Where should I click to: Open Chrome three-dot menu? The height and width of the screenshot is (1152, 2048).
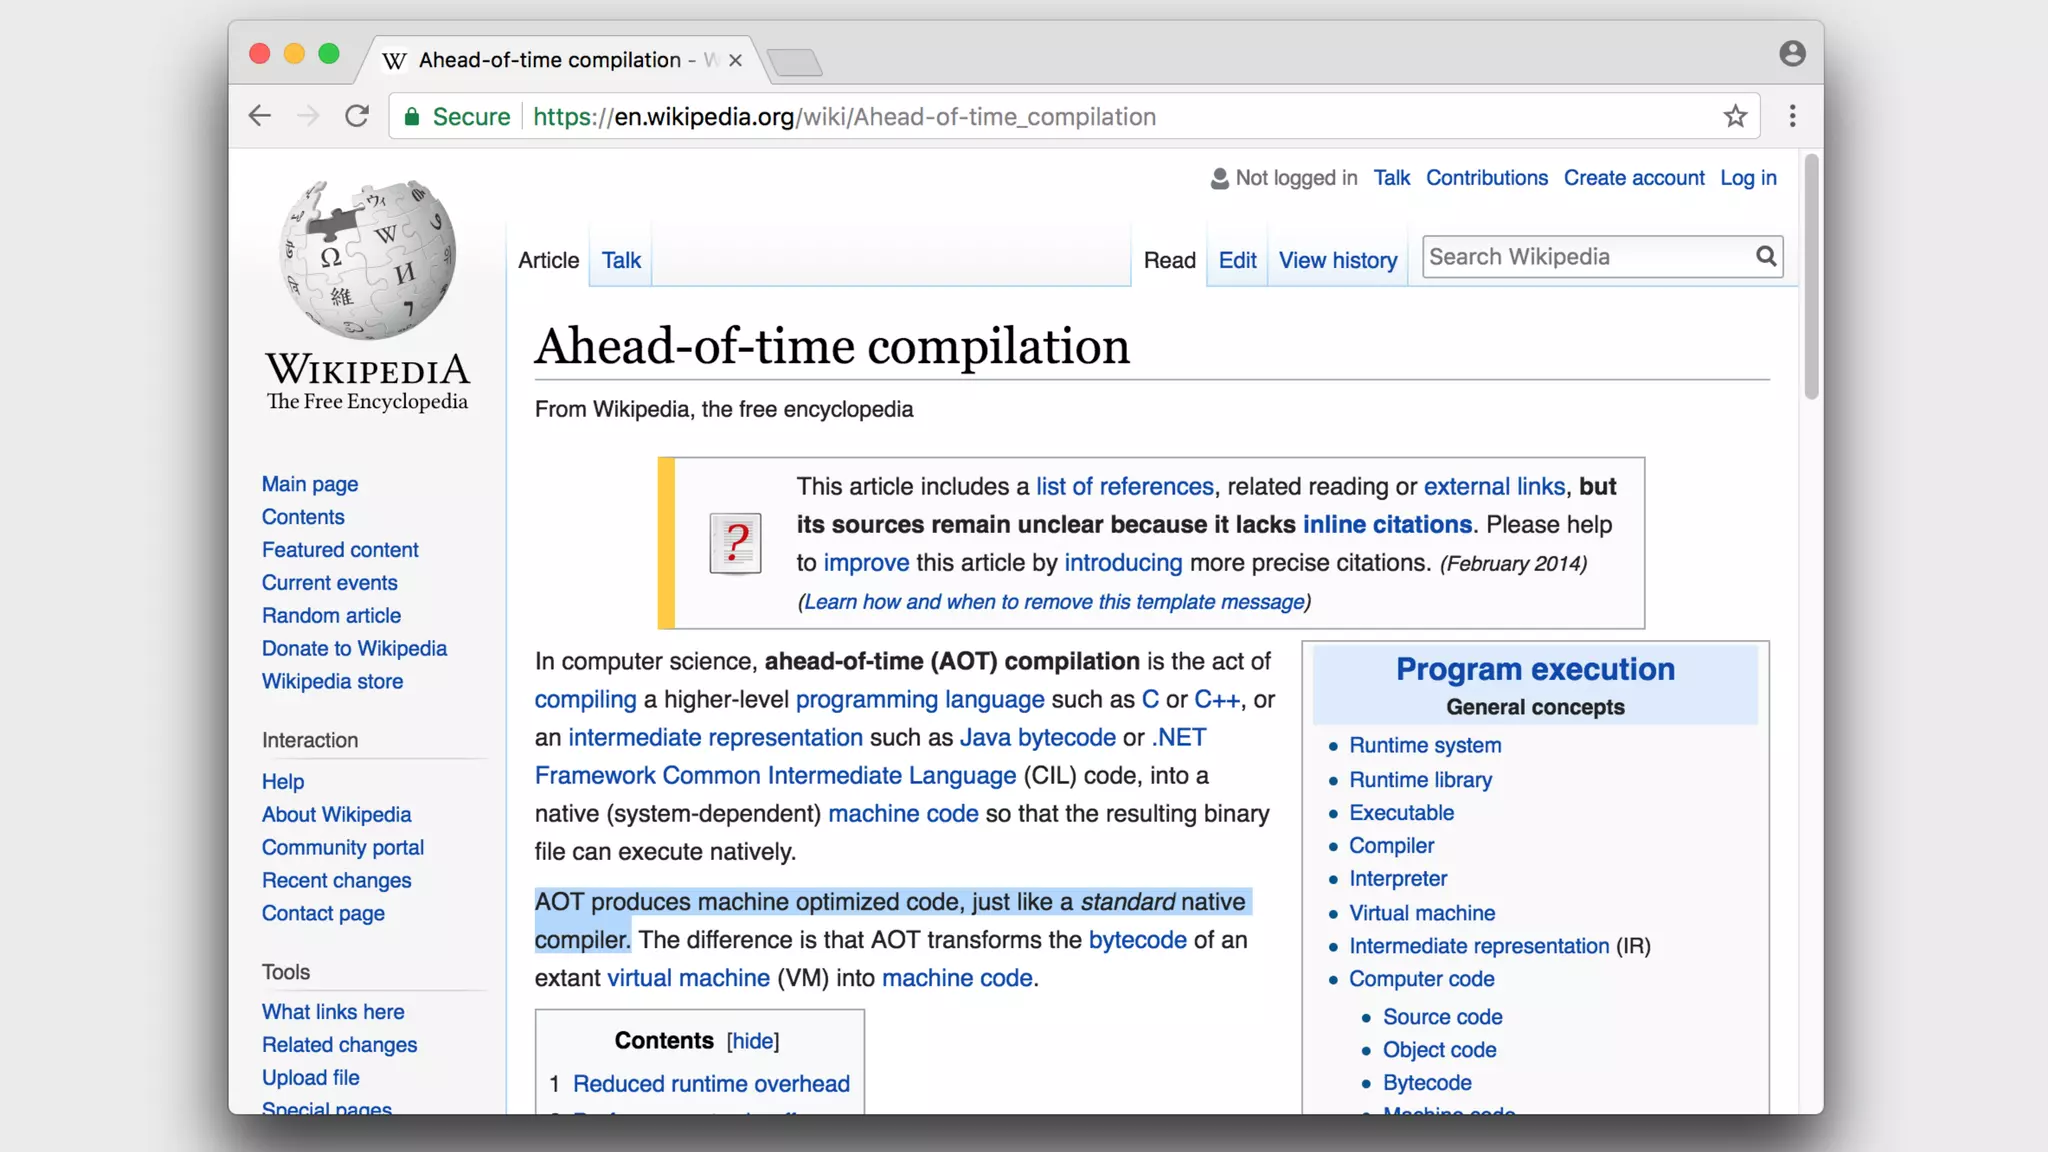(1792, 116)
